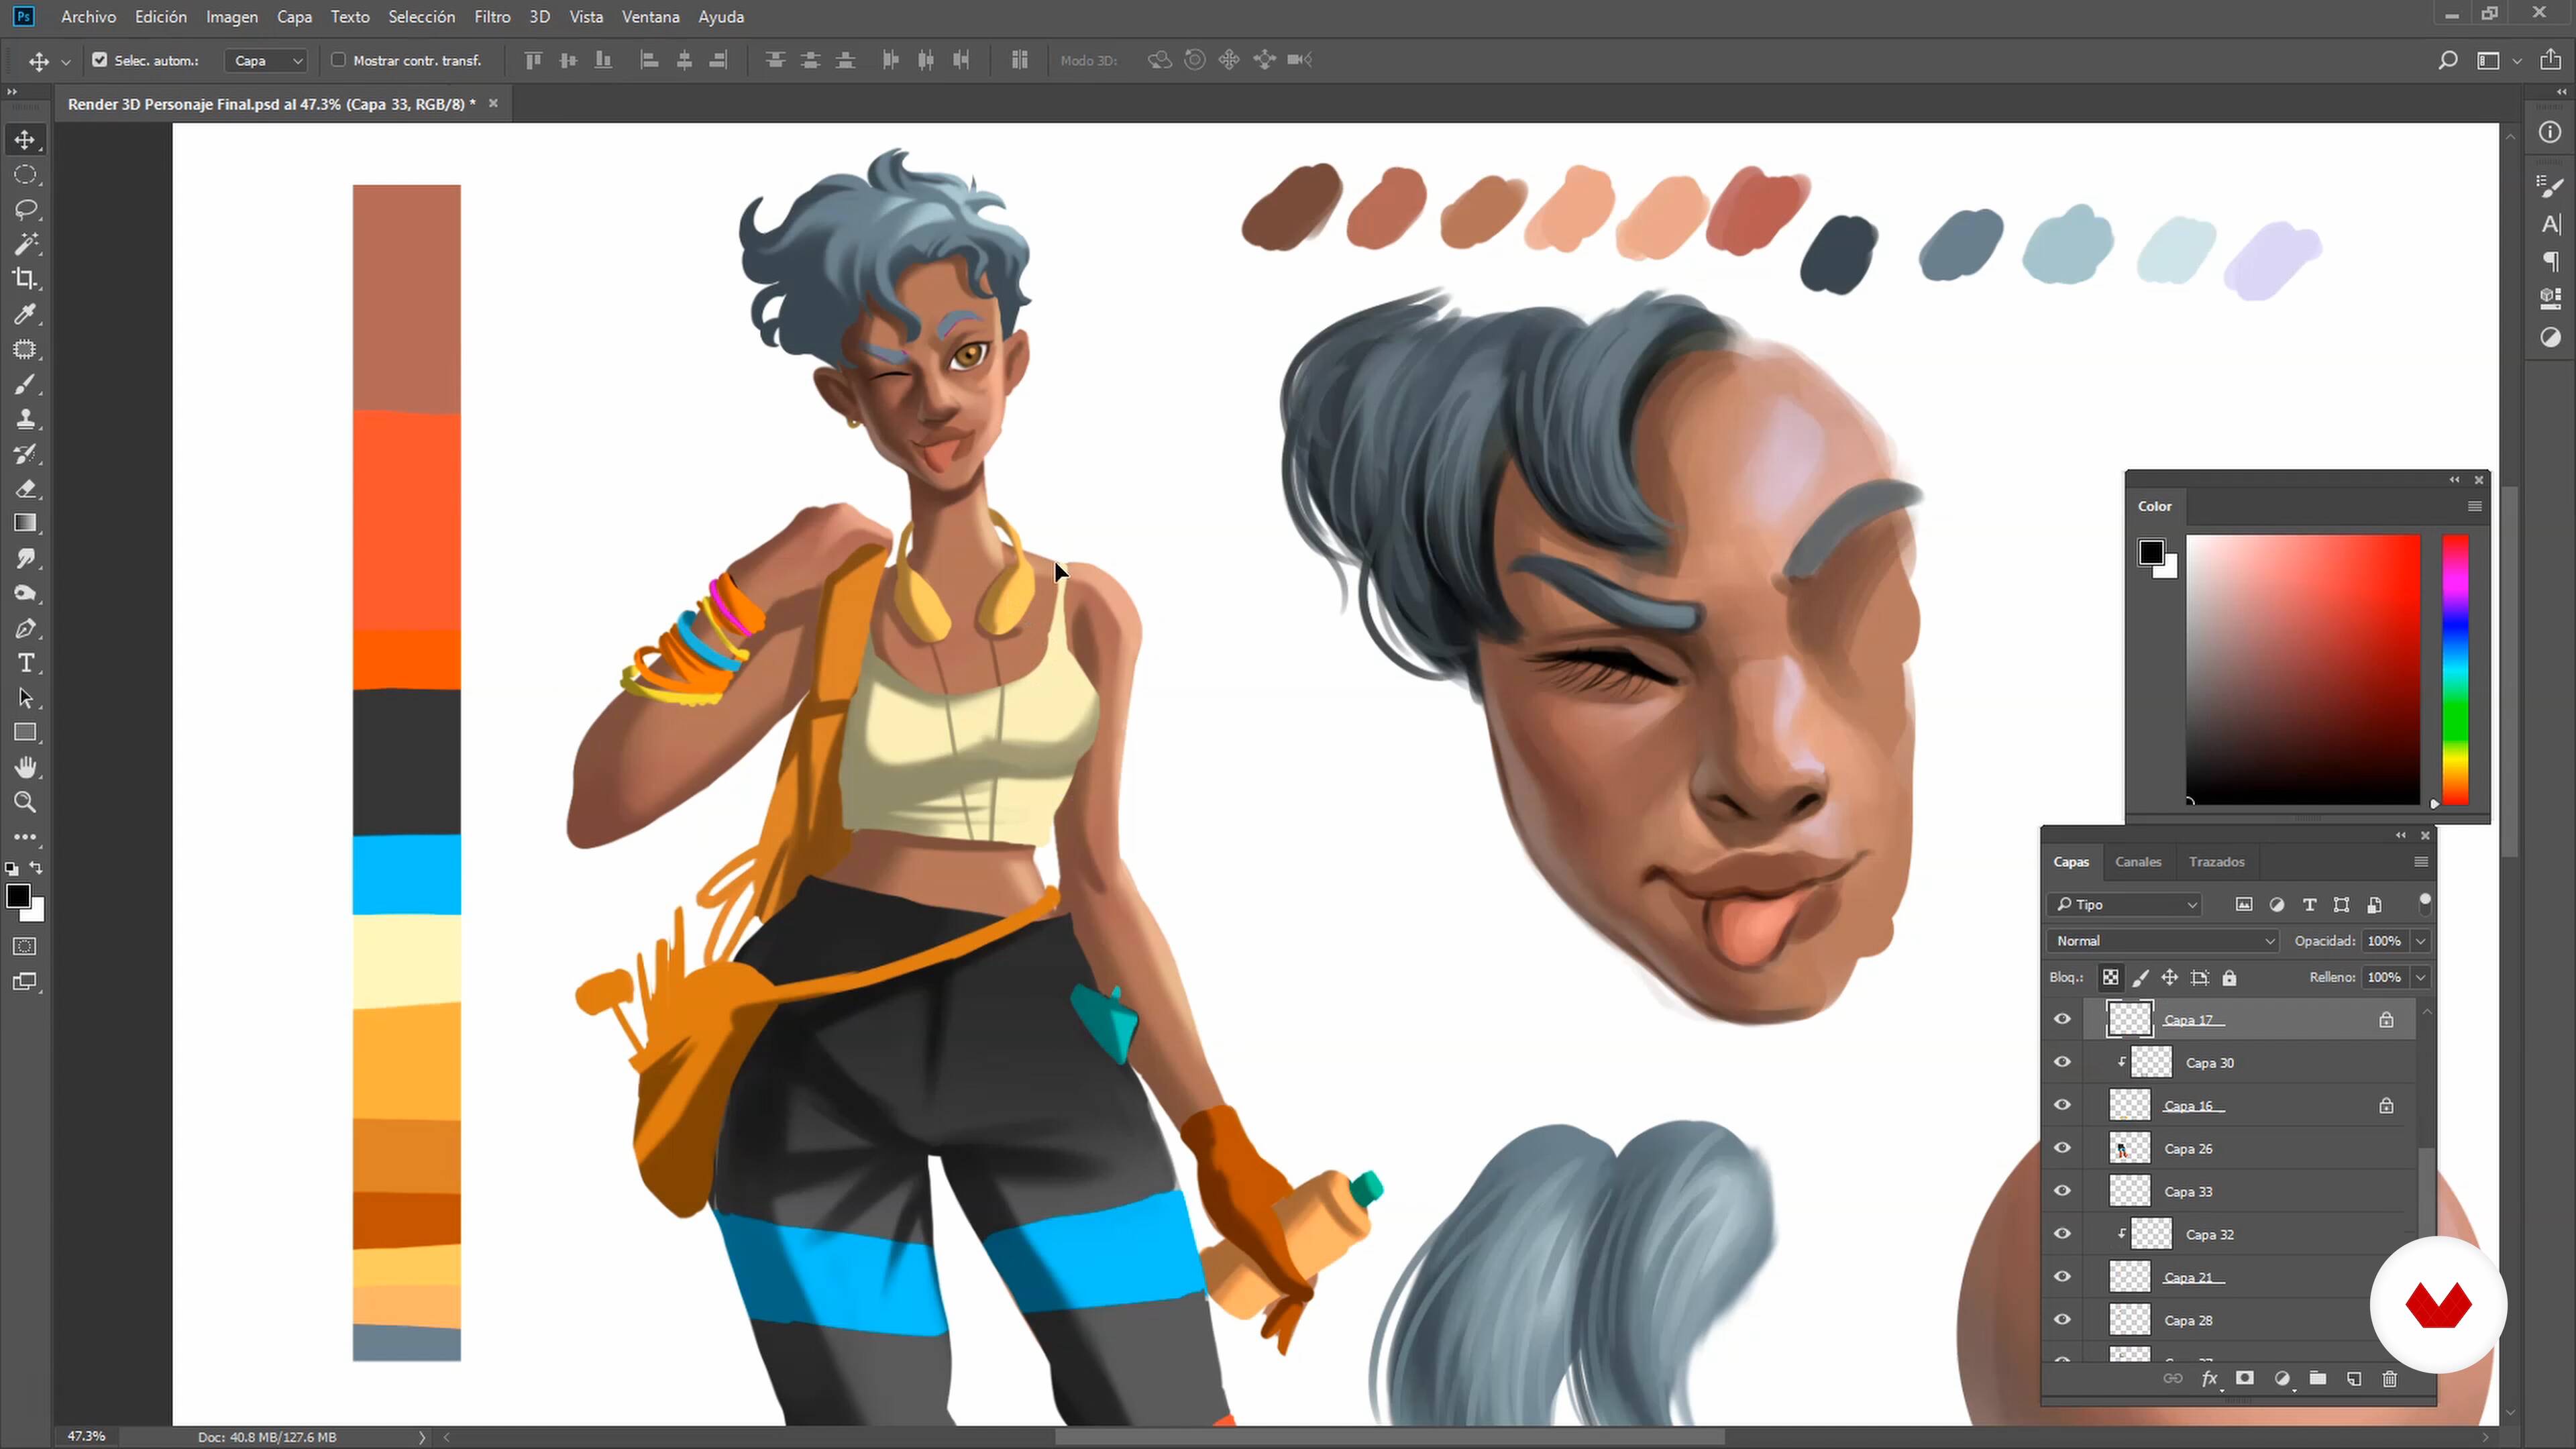The width and height of the screenshot is (2576, 1449).
Task: Hide layer Capa 33
Action: coord(2062,1191)
